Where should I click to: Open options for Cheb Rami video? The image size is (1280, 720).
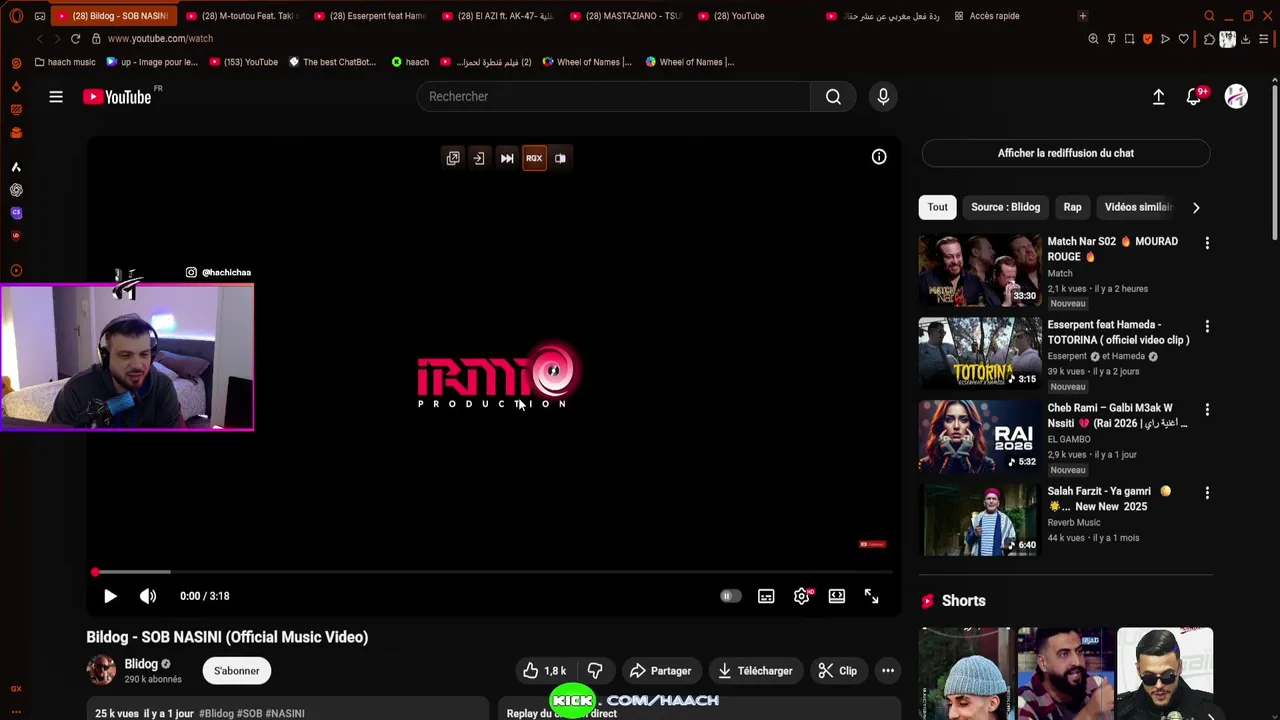[x=1207, y=409]
